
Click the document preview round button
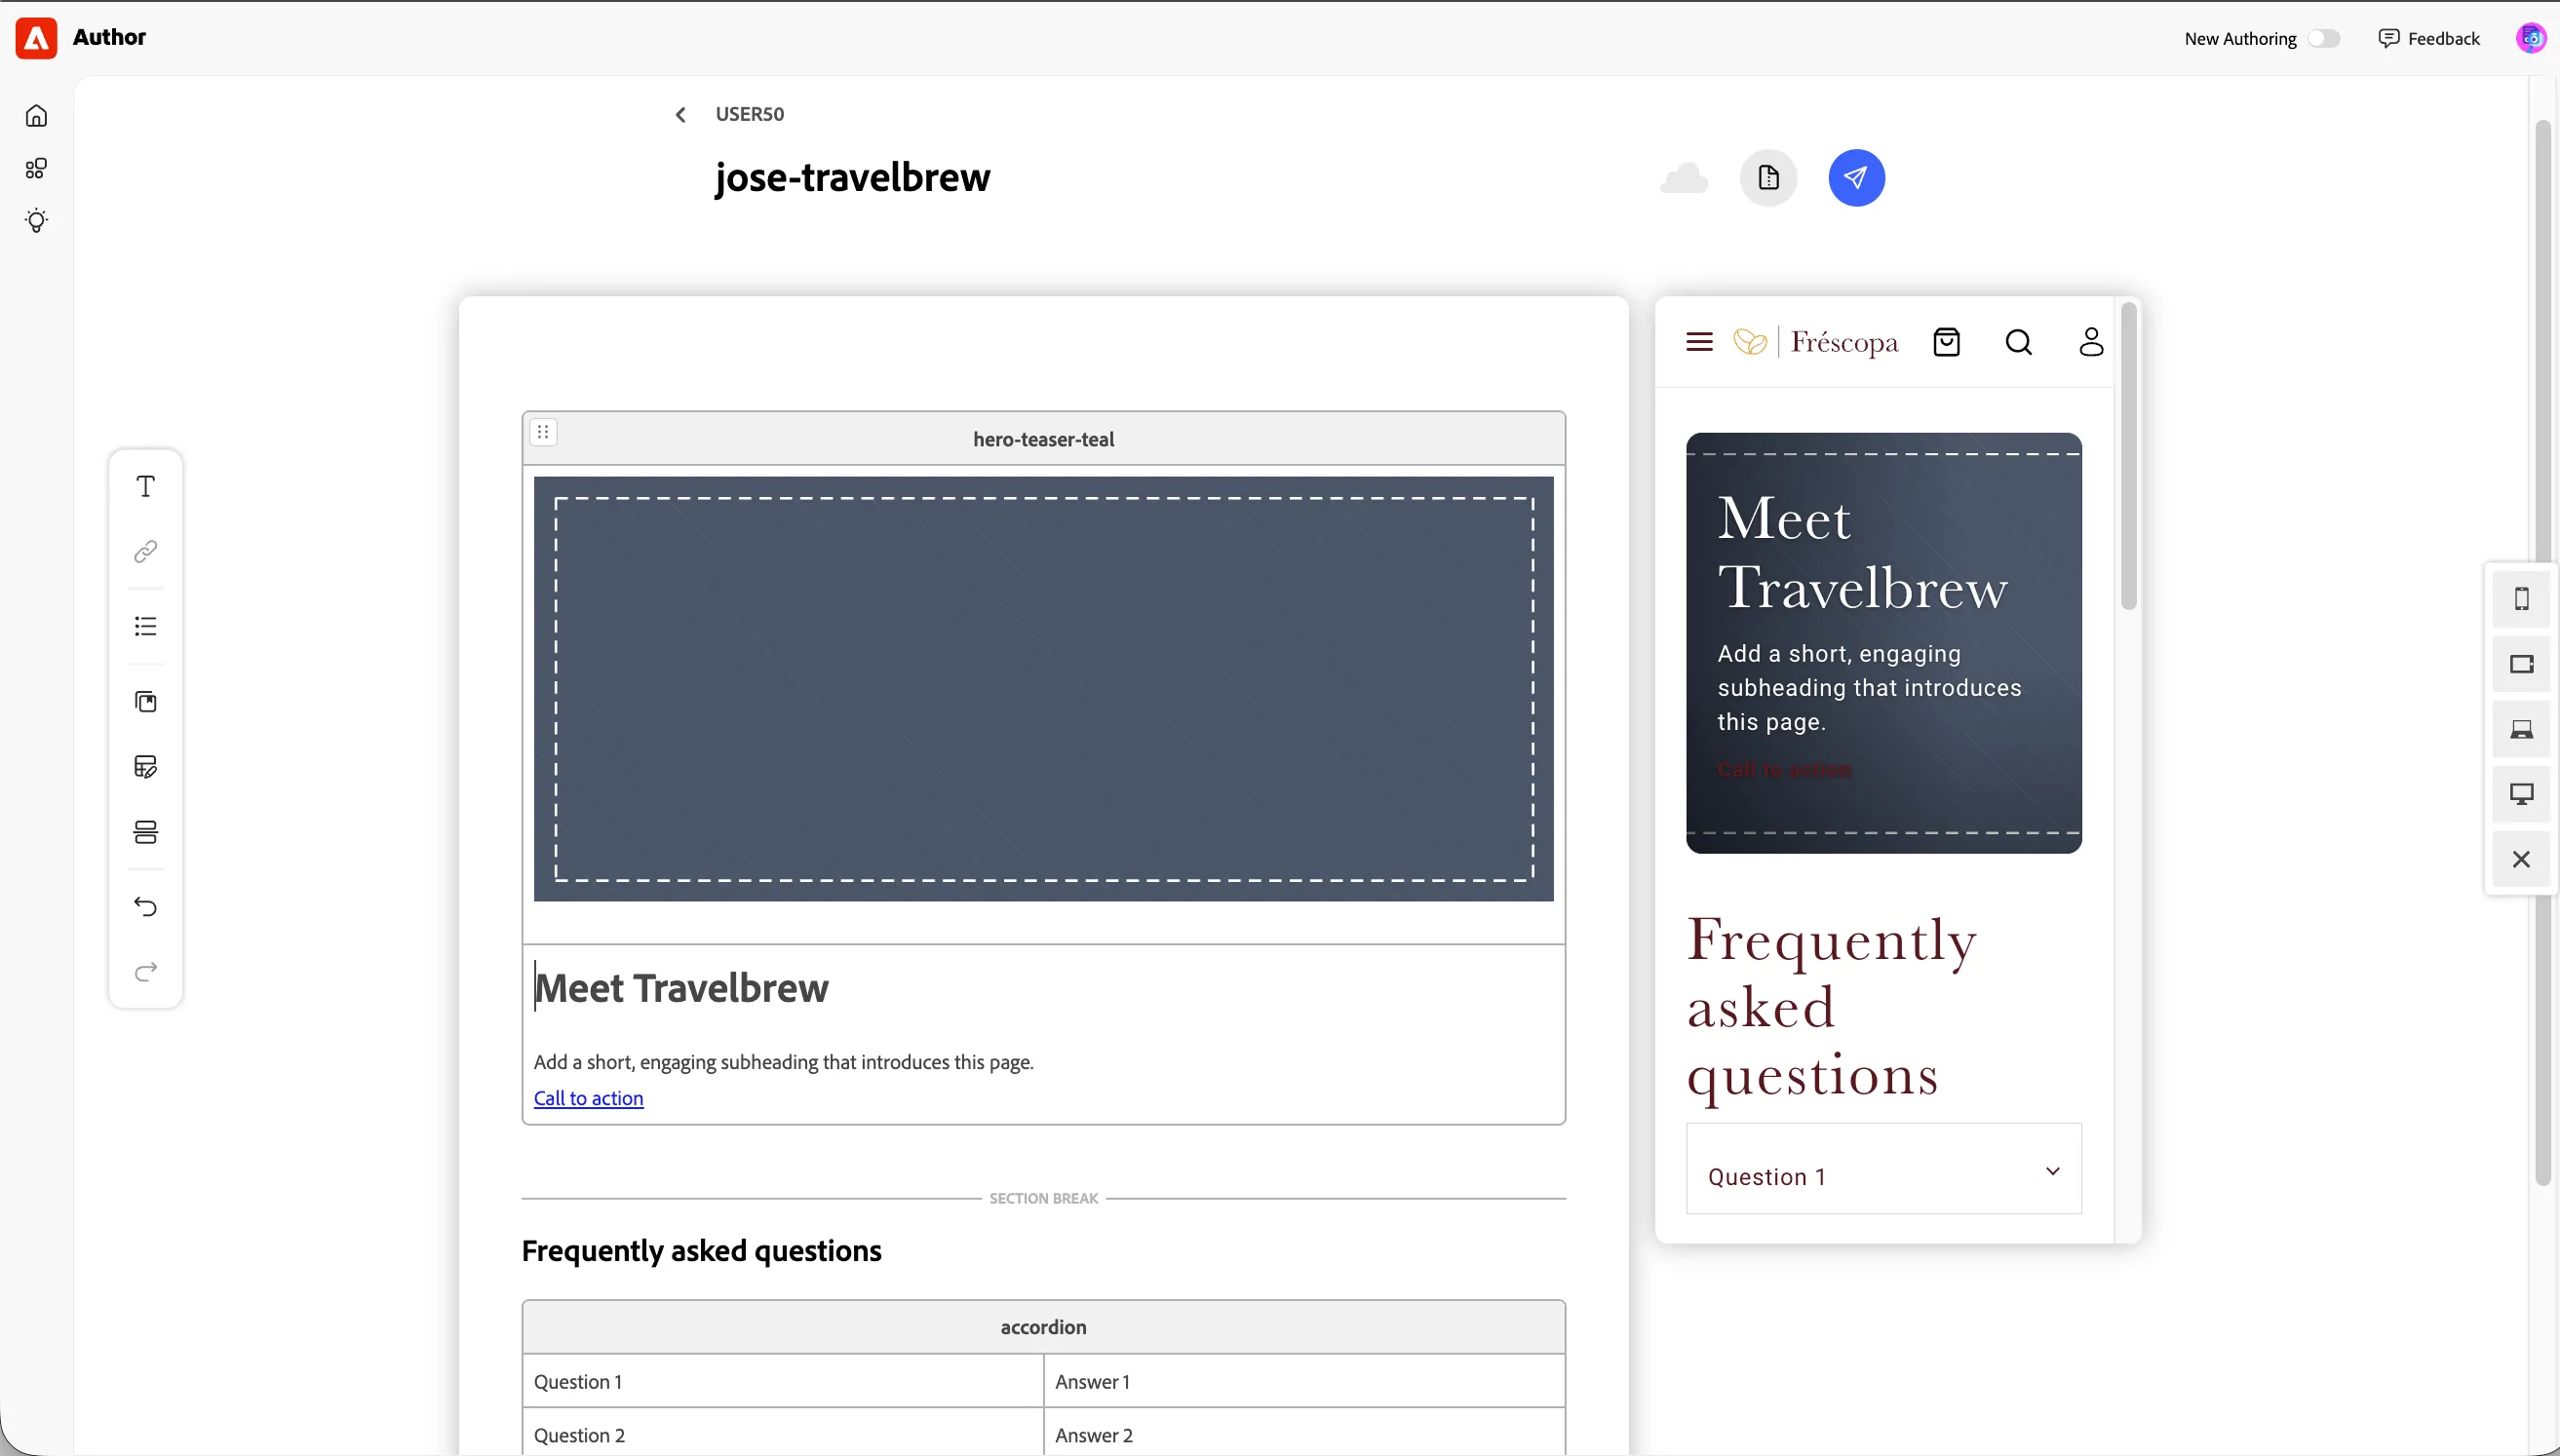[1768, 178]
